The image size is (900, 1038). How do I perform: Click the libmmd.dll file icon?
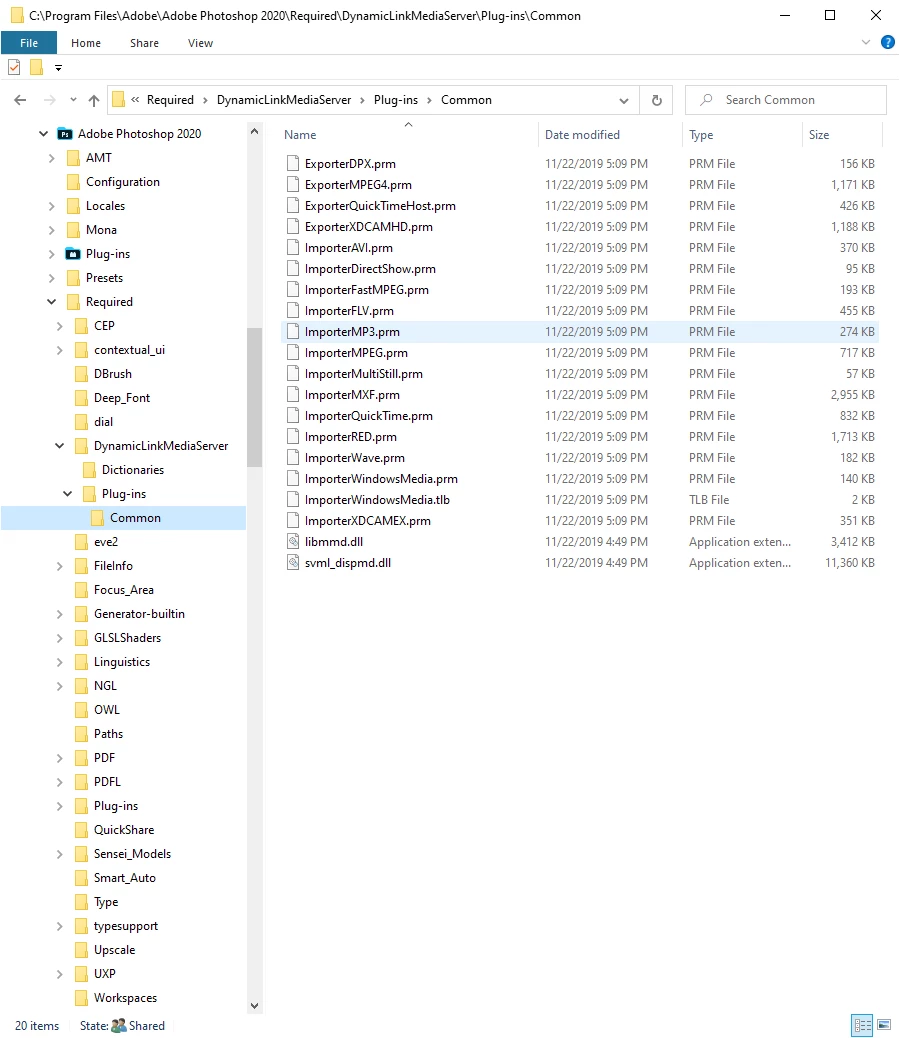click(293, 542)
